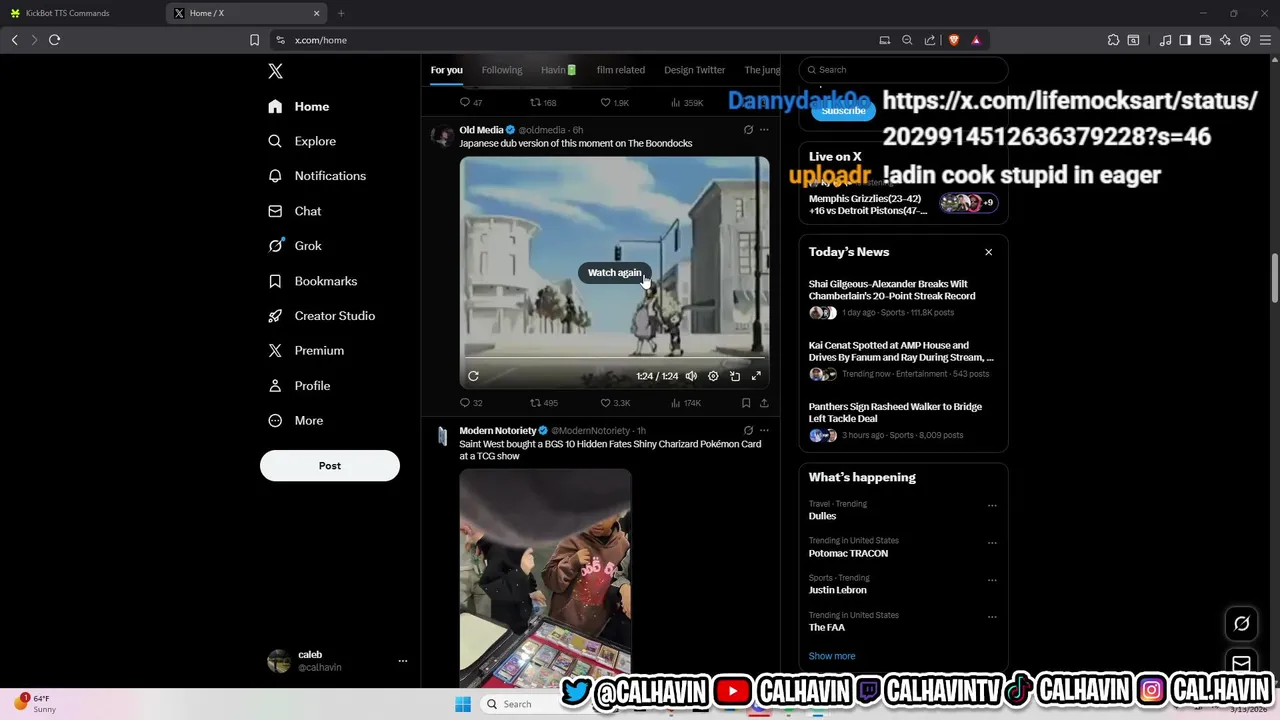This screenshot has width=1280, height=720.
Task: Switch to the For you tab
Action: pos(446,70)
